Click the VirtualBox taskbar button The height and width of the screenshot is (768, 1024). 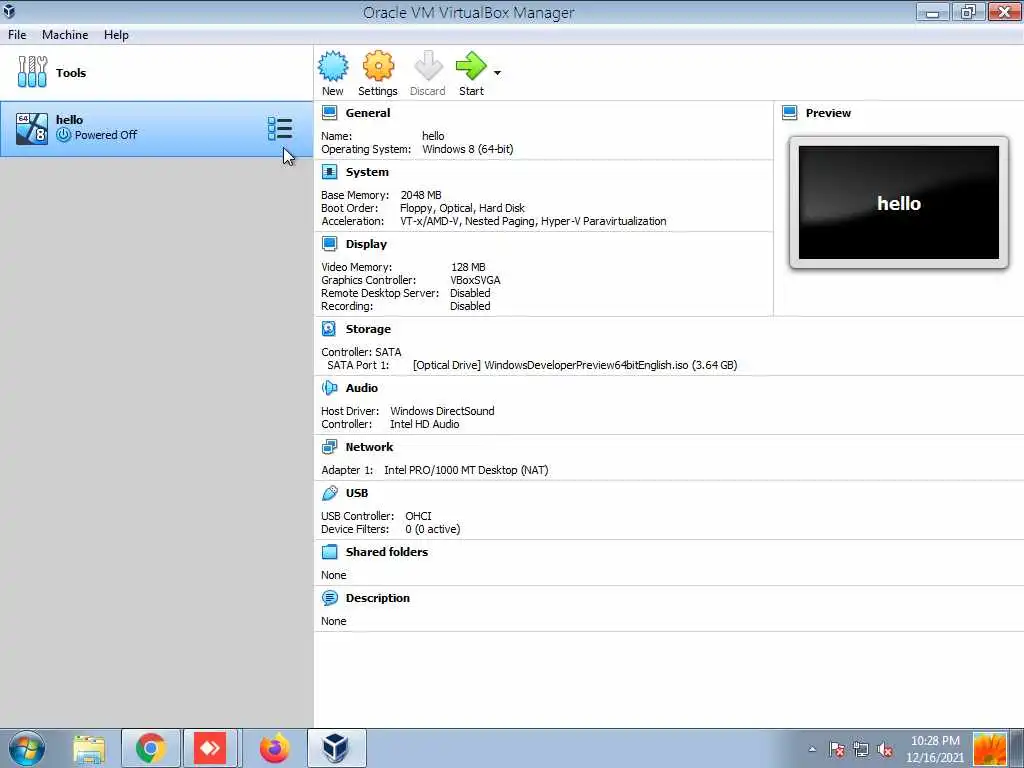336,748
